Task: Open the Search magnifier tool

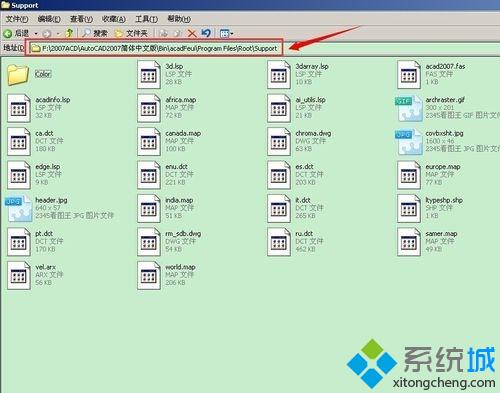Action: tap(86, 33)
